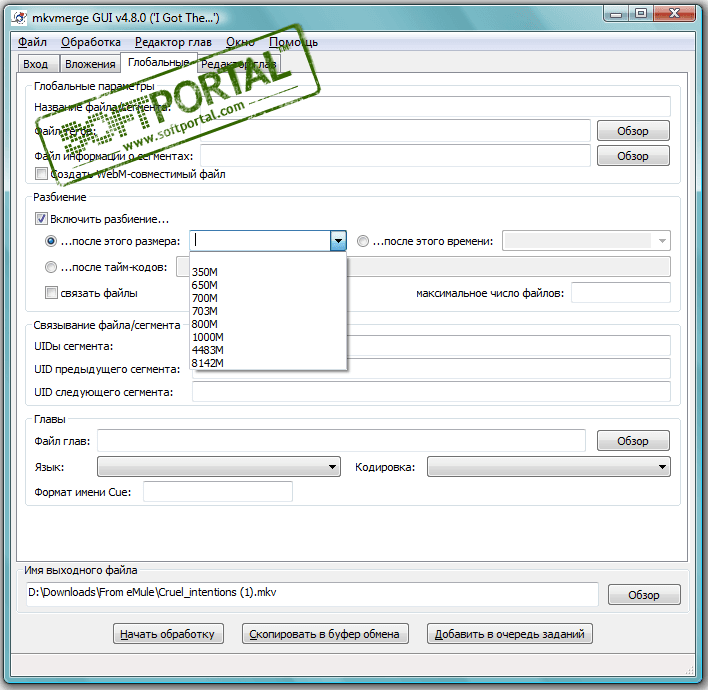Click Обзор next to Файл глав

pos(633,441)
